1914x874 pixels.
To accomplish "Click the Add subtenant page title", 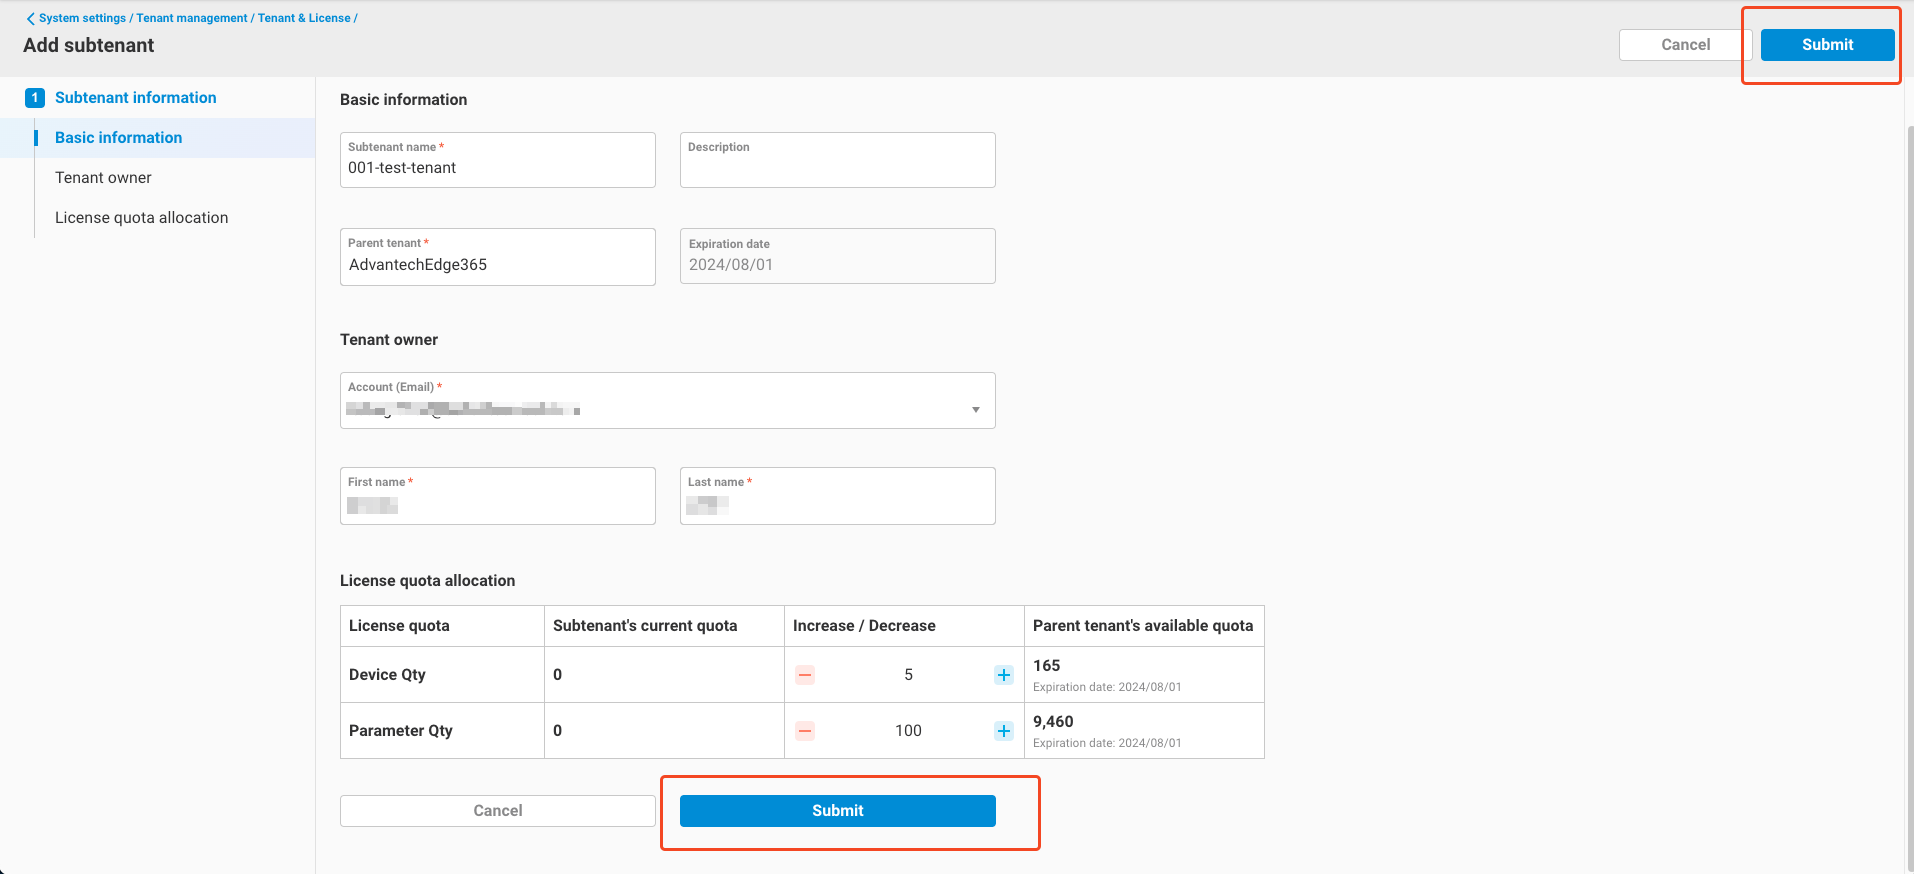I will (x=89, y=46).
